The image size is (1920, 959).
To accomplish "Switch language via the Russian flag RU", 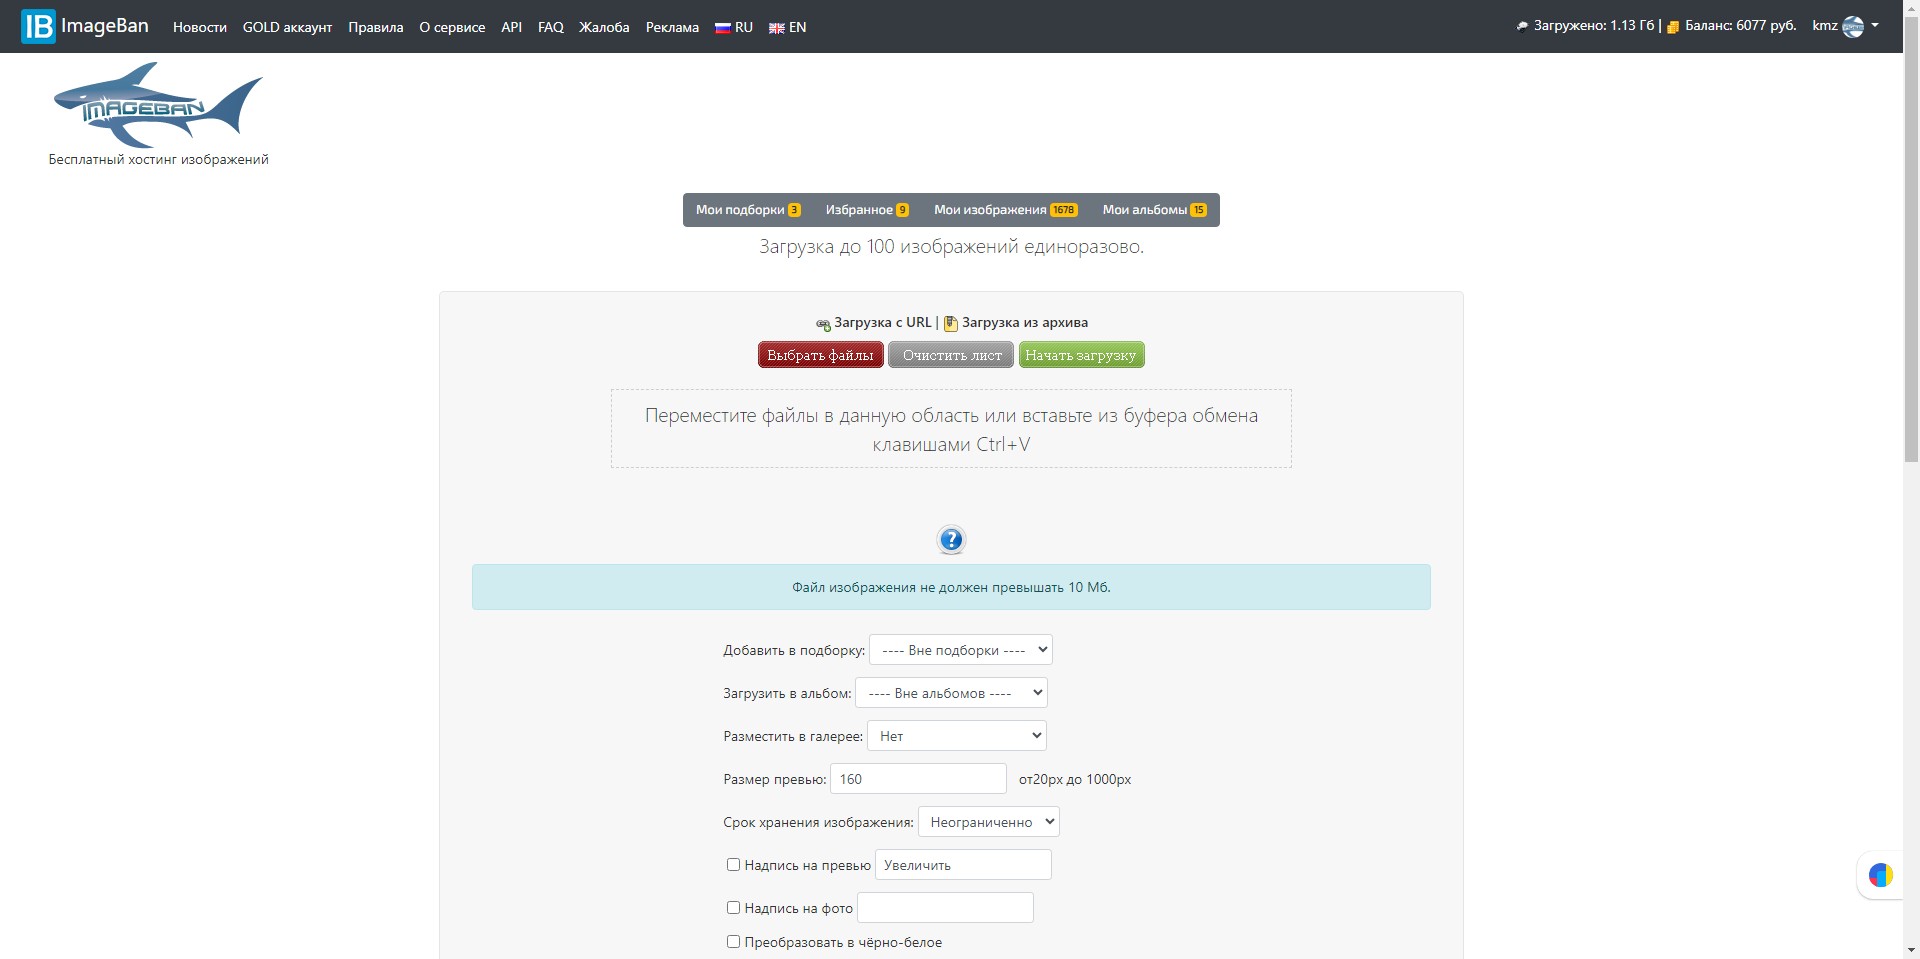I will click(734, 27).
